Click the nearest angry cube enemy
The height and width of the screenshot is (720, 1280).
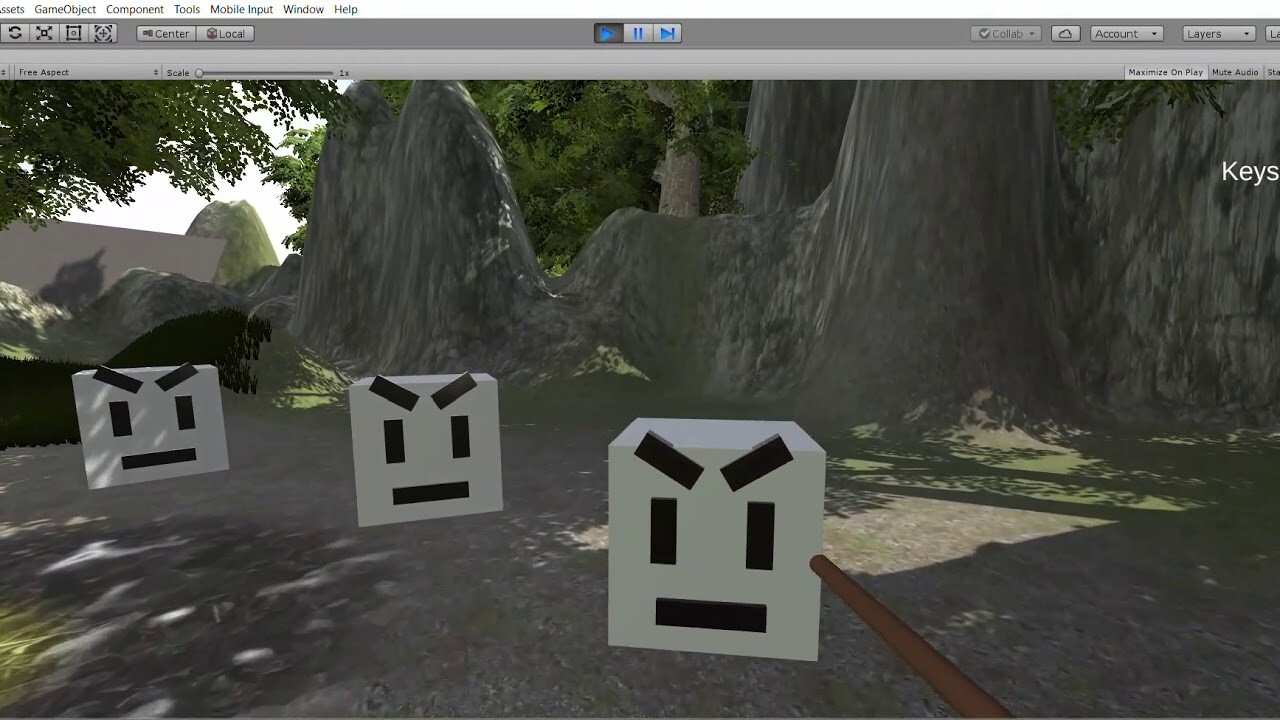(716, 540)
